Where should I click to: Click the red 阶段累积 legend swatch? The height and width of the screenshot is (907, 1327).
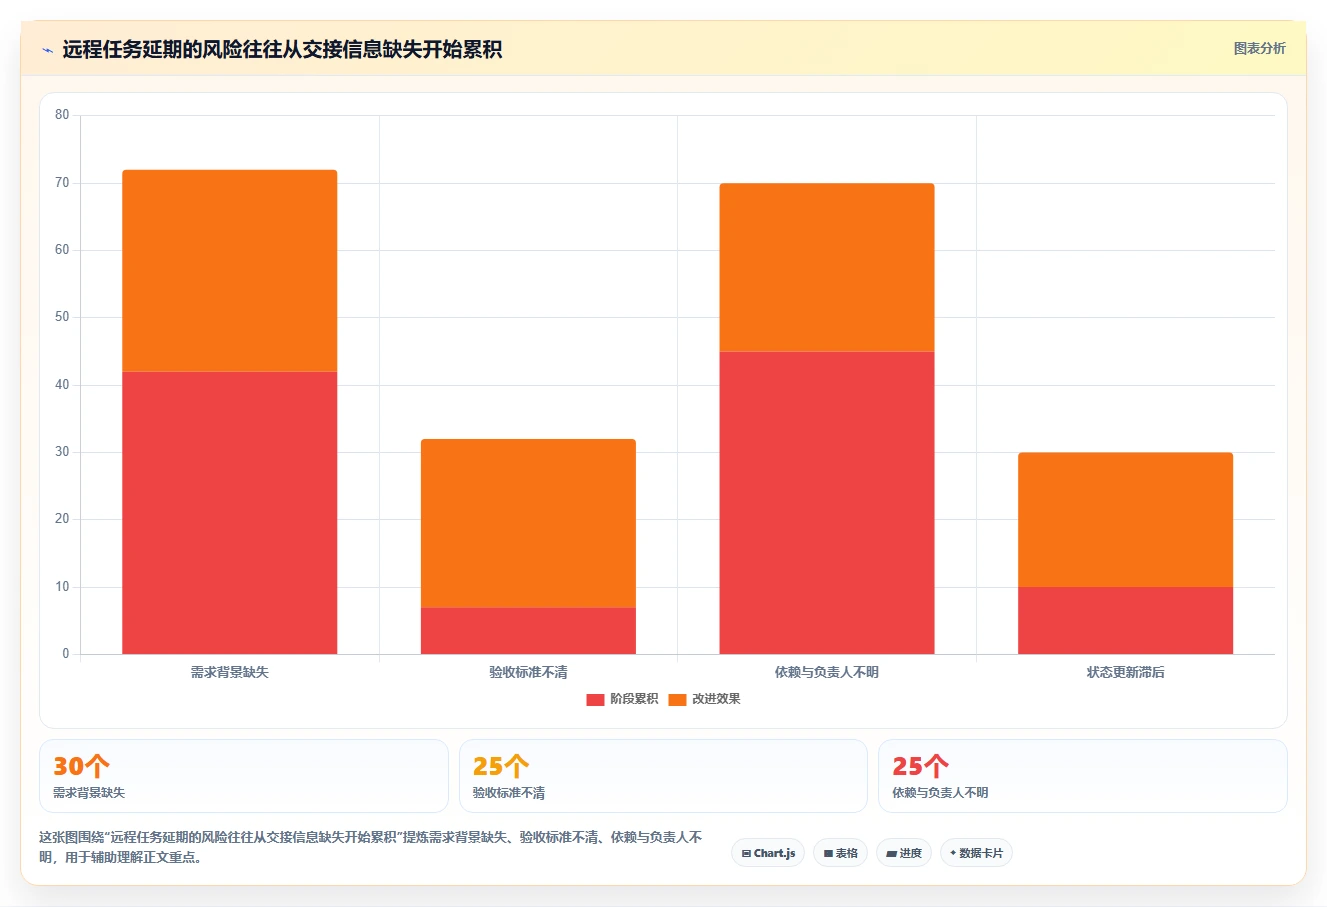click(x=595, y=700)
